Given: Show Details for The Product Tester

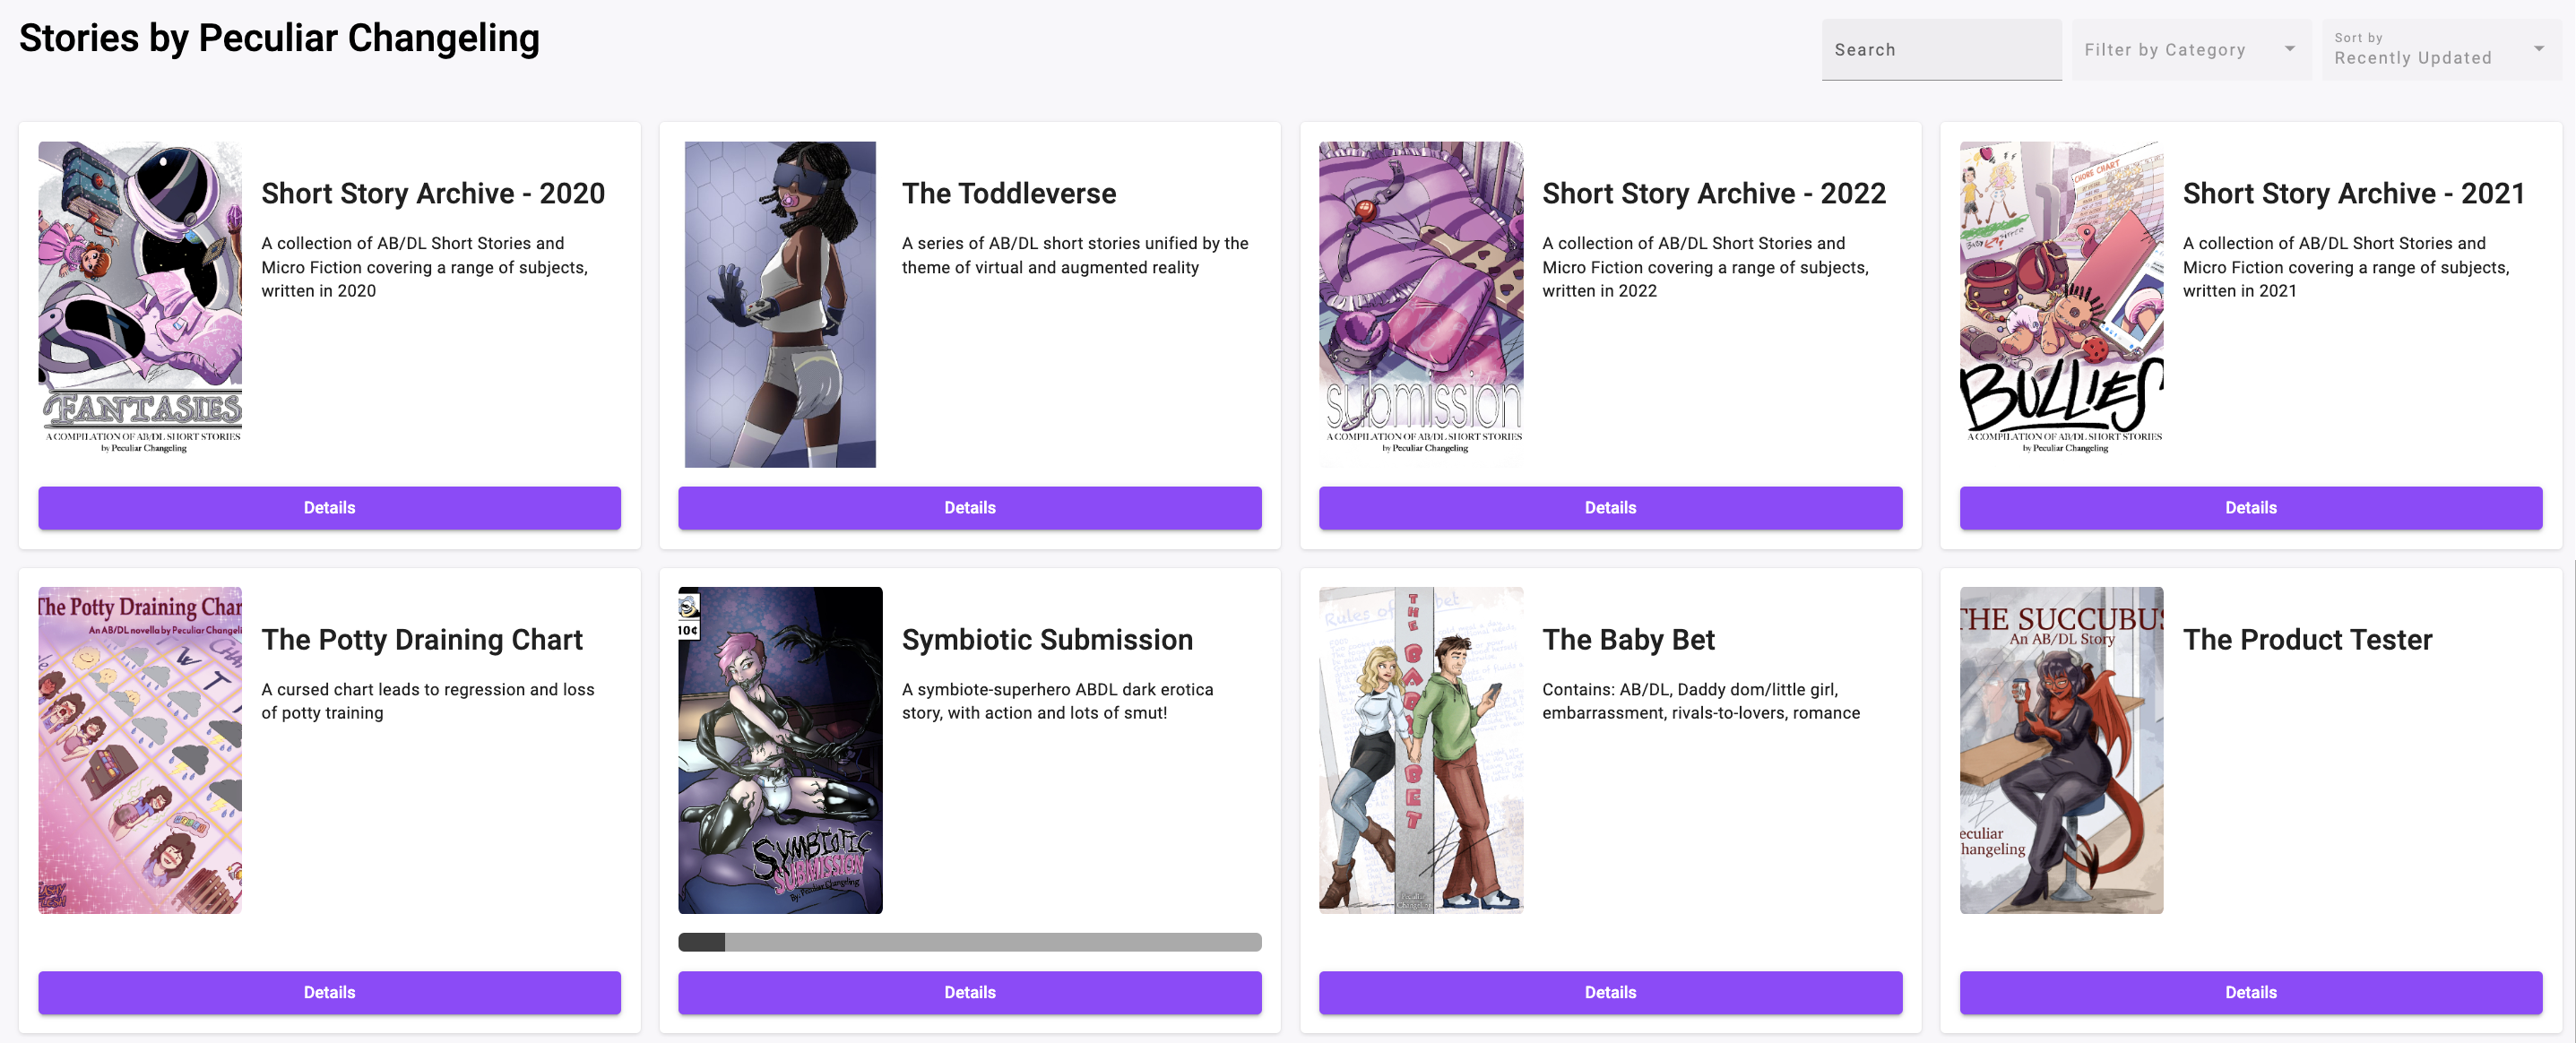Looking at the screenshot, I should pos(2250,992).
